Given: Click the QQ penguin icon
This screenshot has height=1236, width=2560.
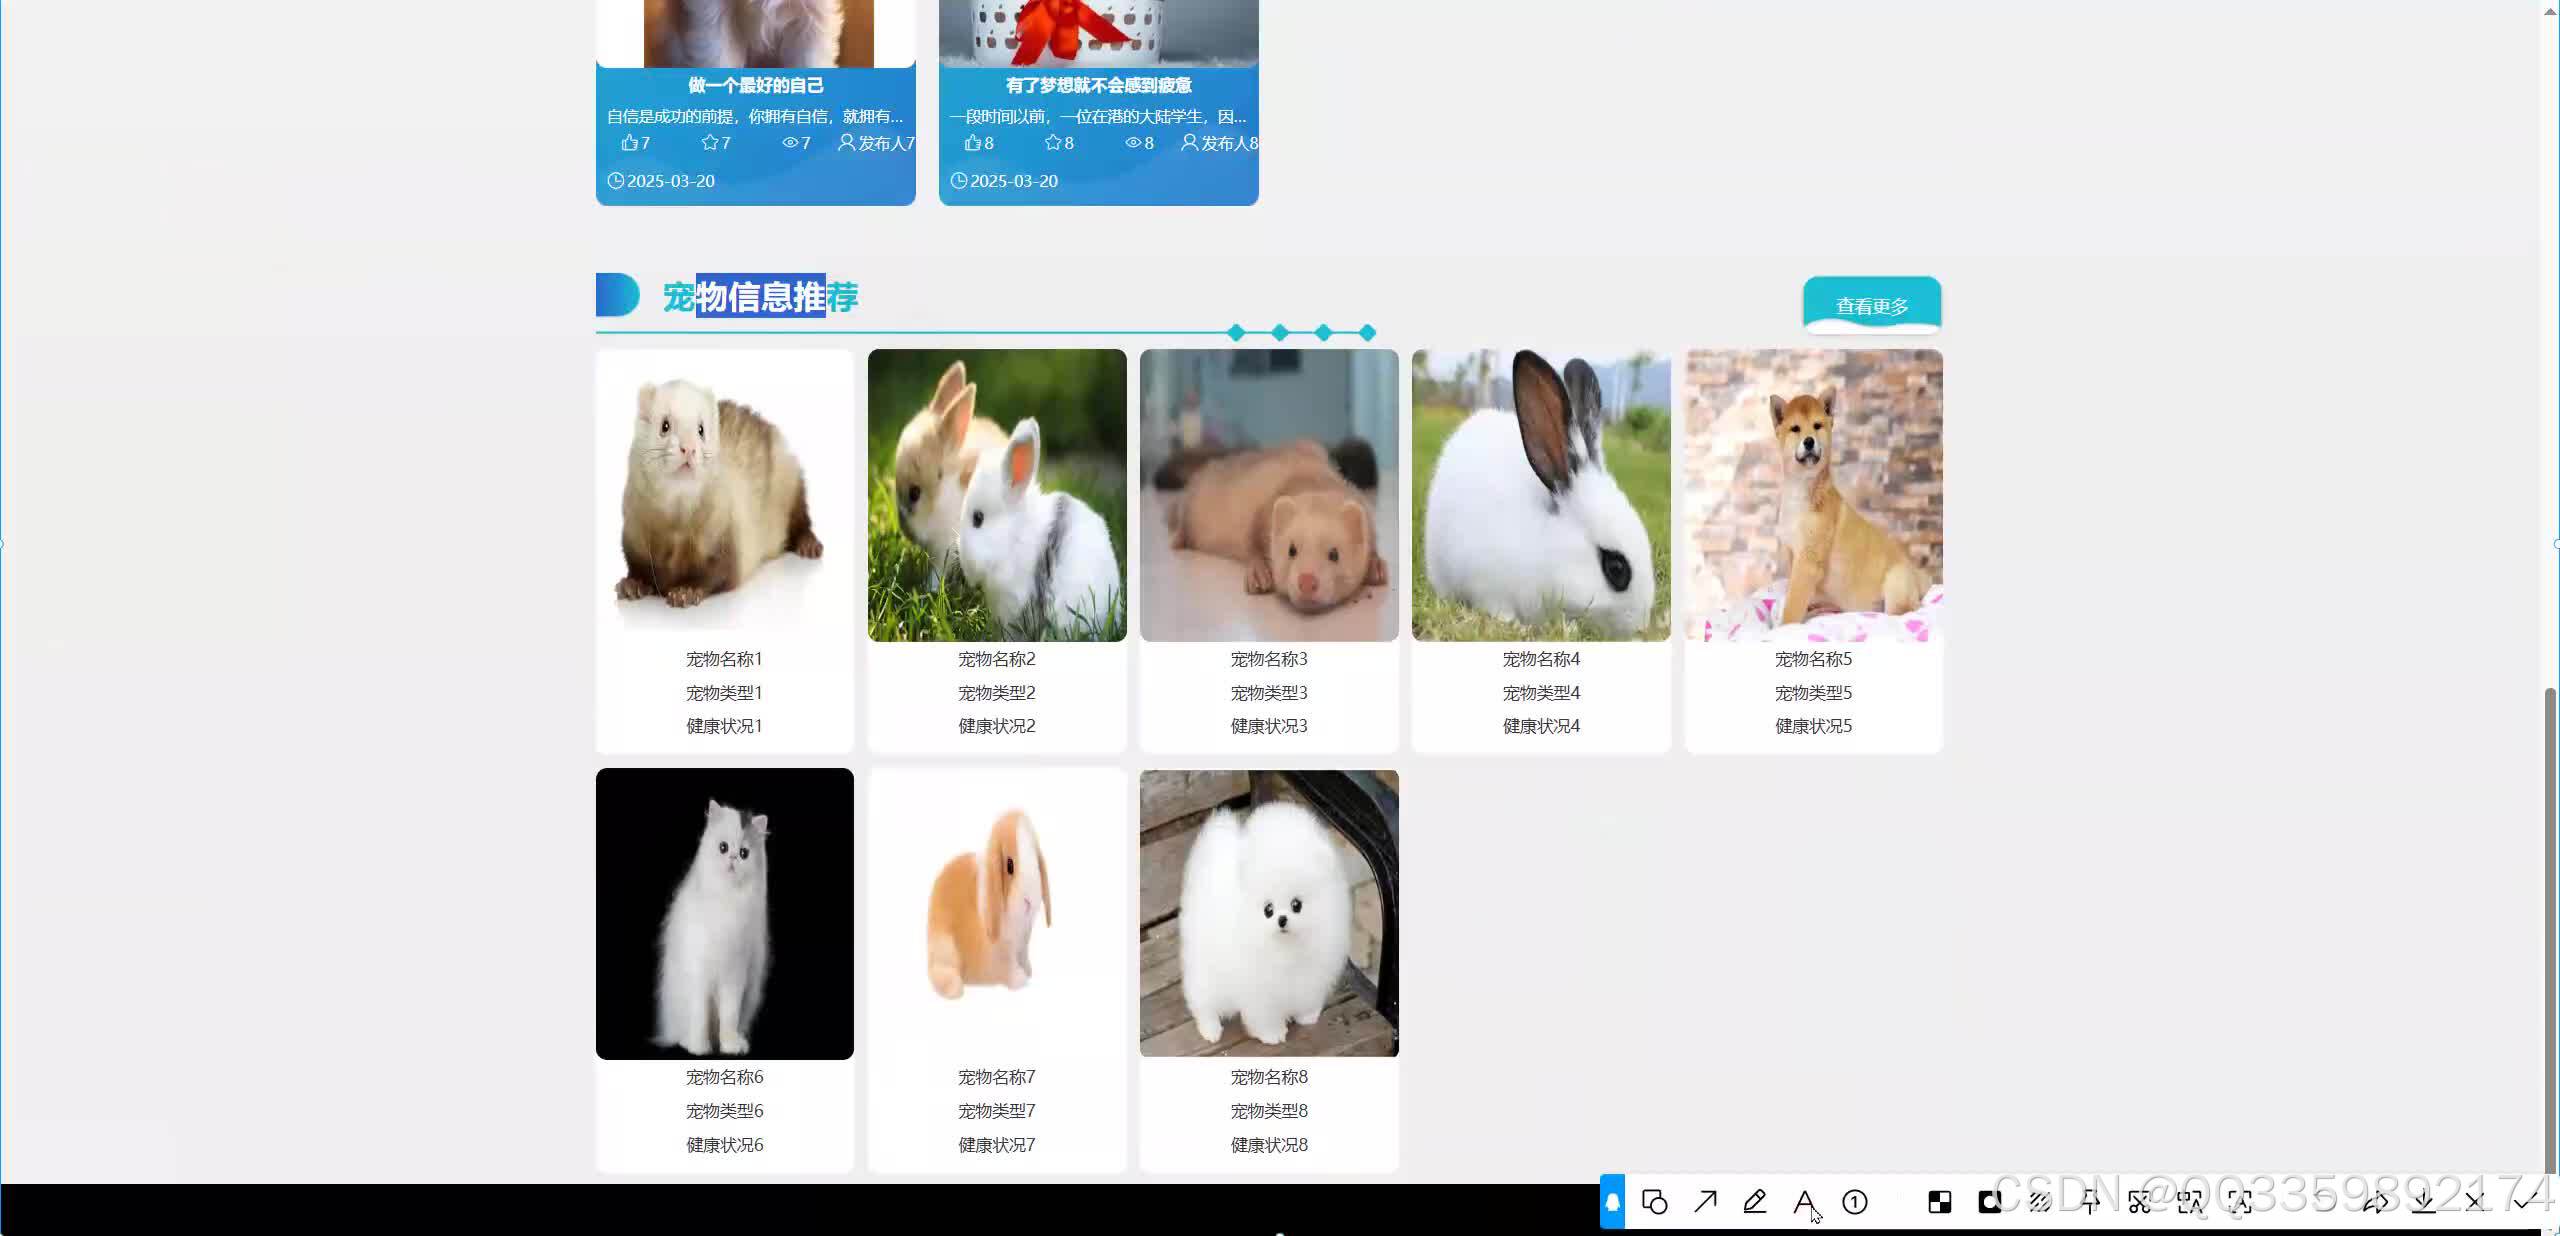Looking at the screenshot, I should tap(1612, 1202).
